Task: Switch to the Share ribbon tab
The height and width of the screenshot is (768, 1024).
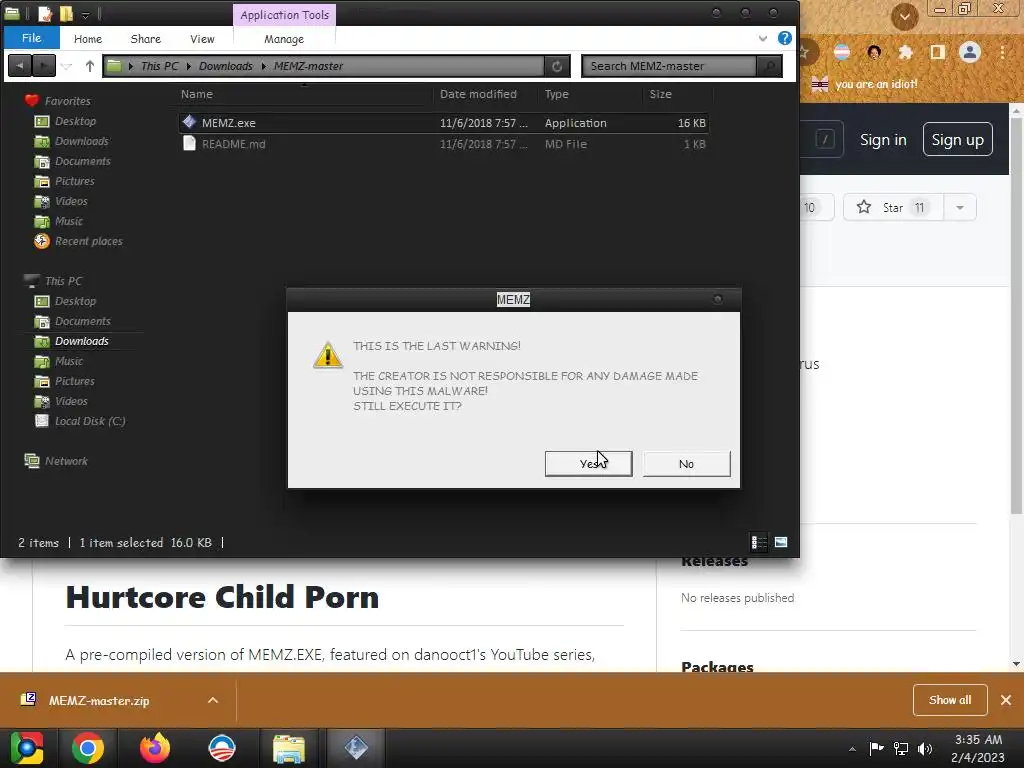Action: point(146,39)
